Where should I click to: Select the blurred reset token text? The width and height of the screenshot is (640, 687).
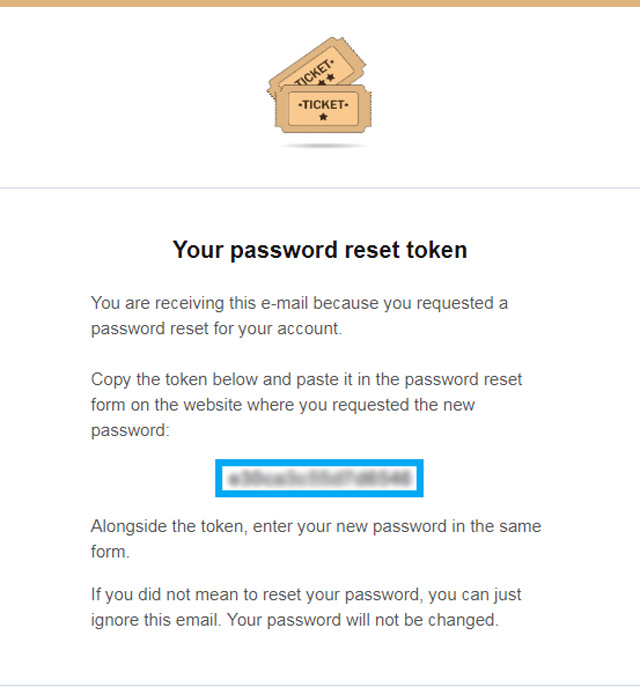(x=319, y=478)
